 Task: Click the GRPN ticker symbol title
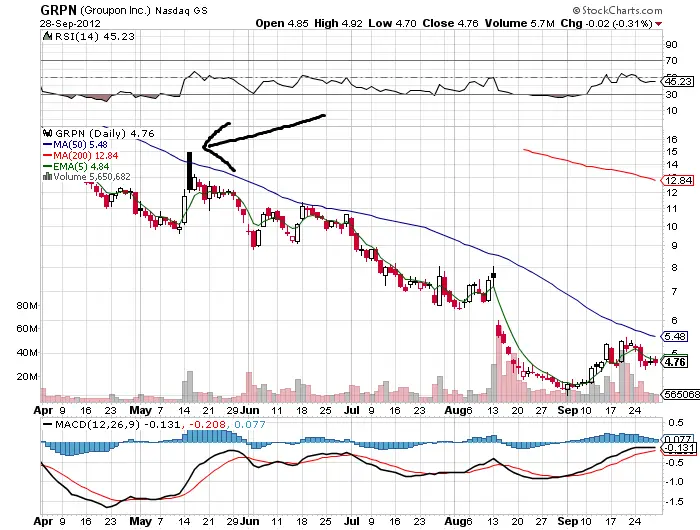point(59,10)
